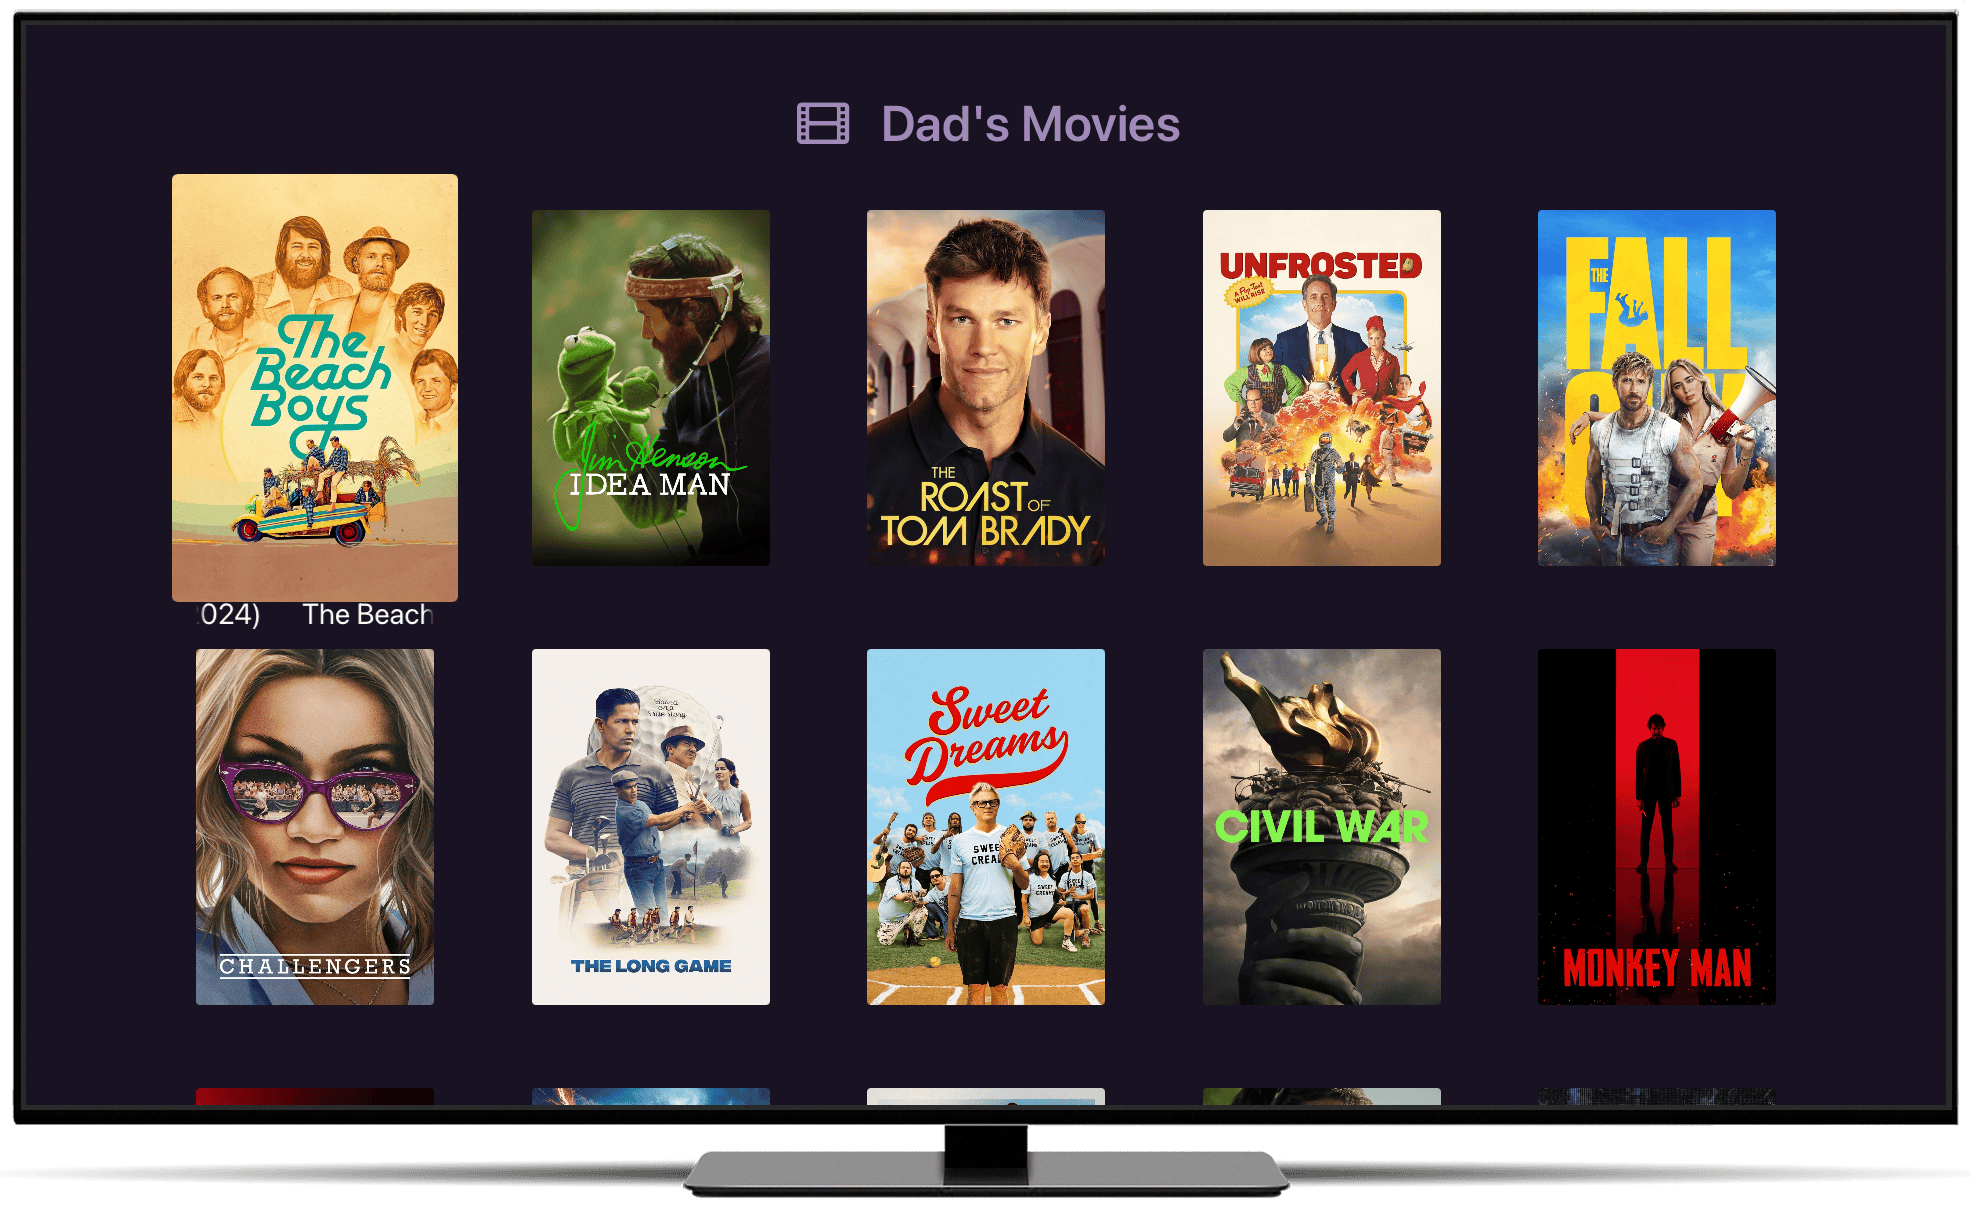The width and height of the screenshot is (1971, 1210).
Task: Pick The Long Game poster
Action: pos(651,827)
